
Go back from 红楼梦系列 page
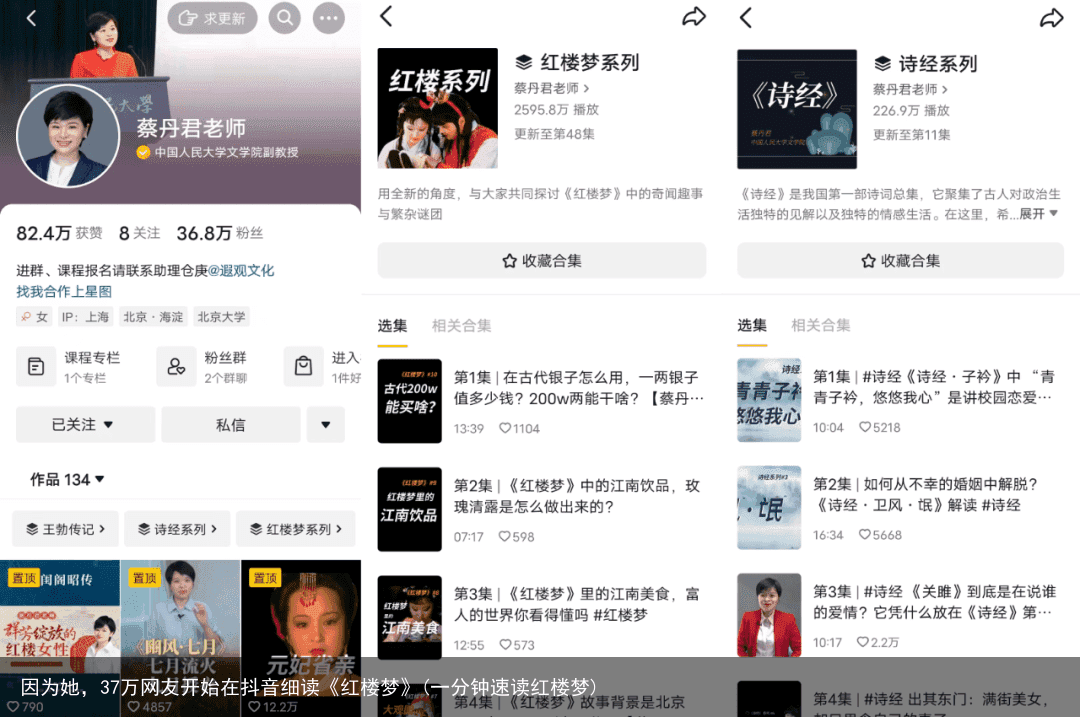click(386, 17)
